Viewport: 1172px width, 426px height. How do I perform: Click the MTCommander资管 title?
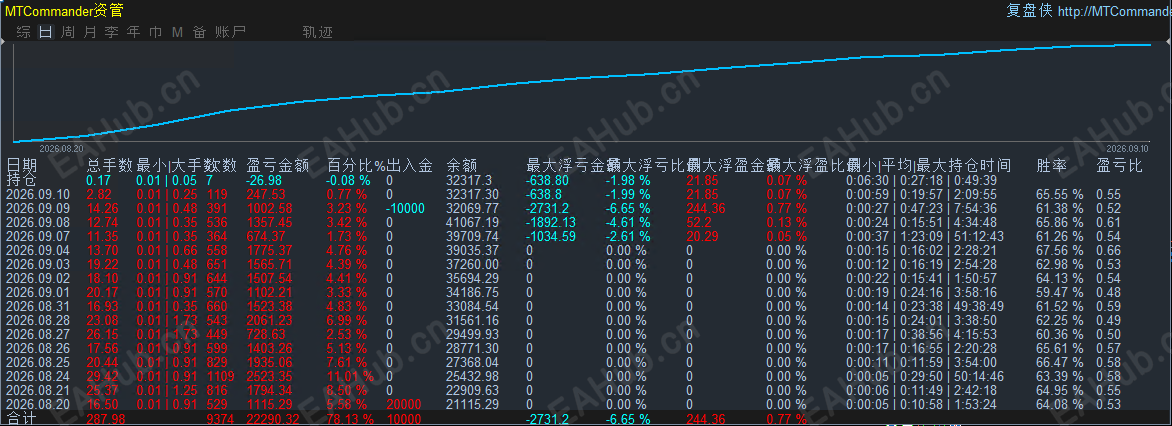(64, 10)
